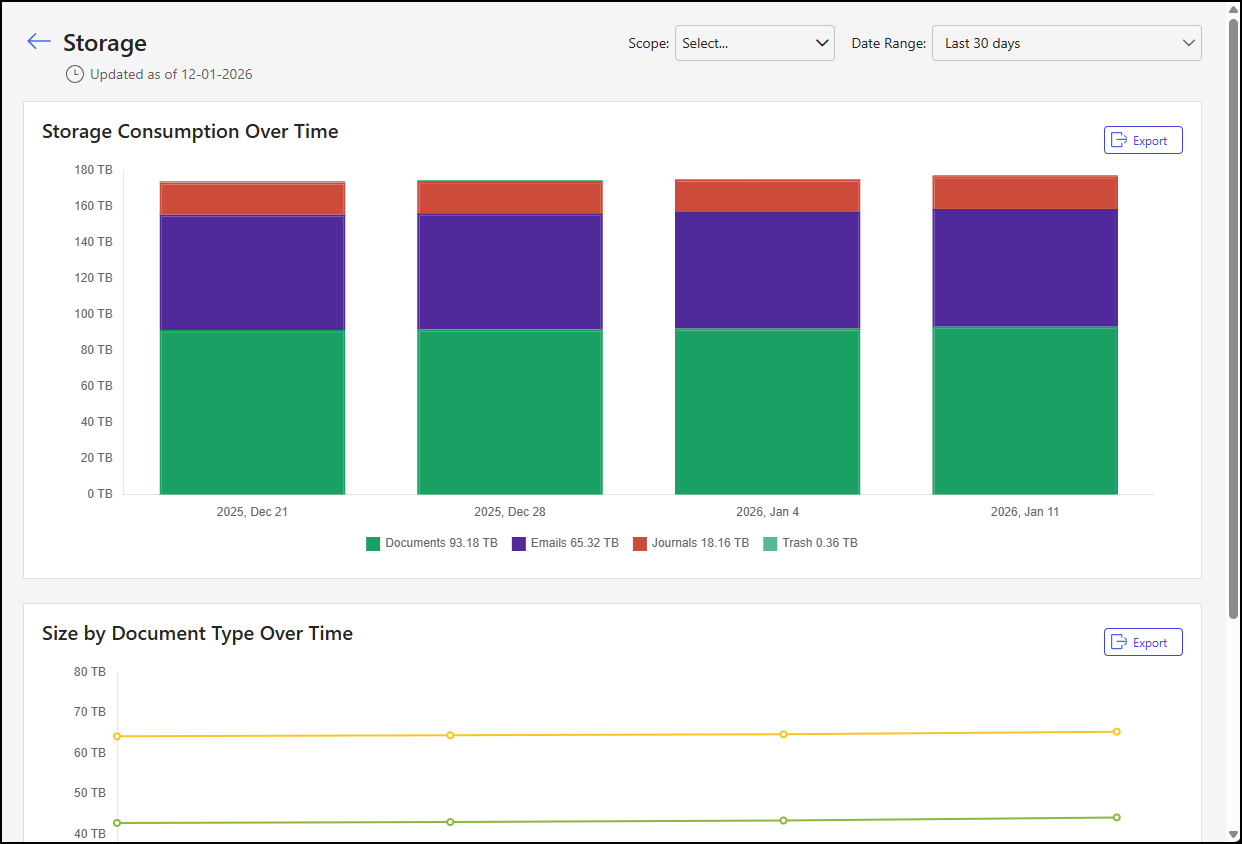This screenshot has width=1242, height=844.
Task: Open the Scope dropdown
Action: click(754, 43)
